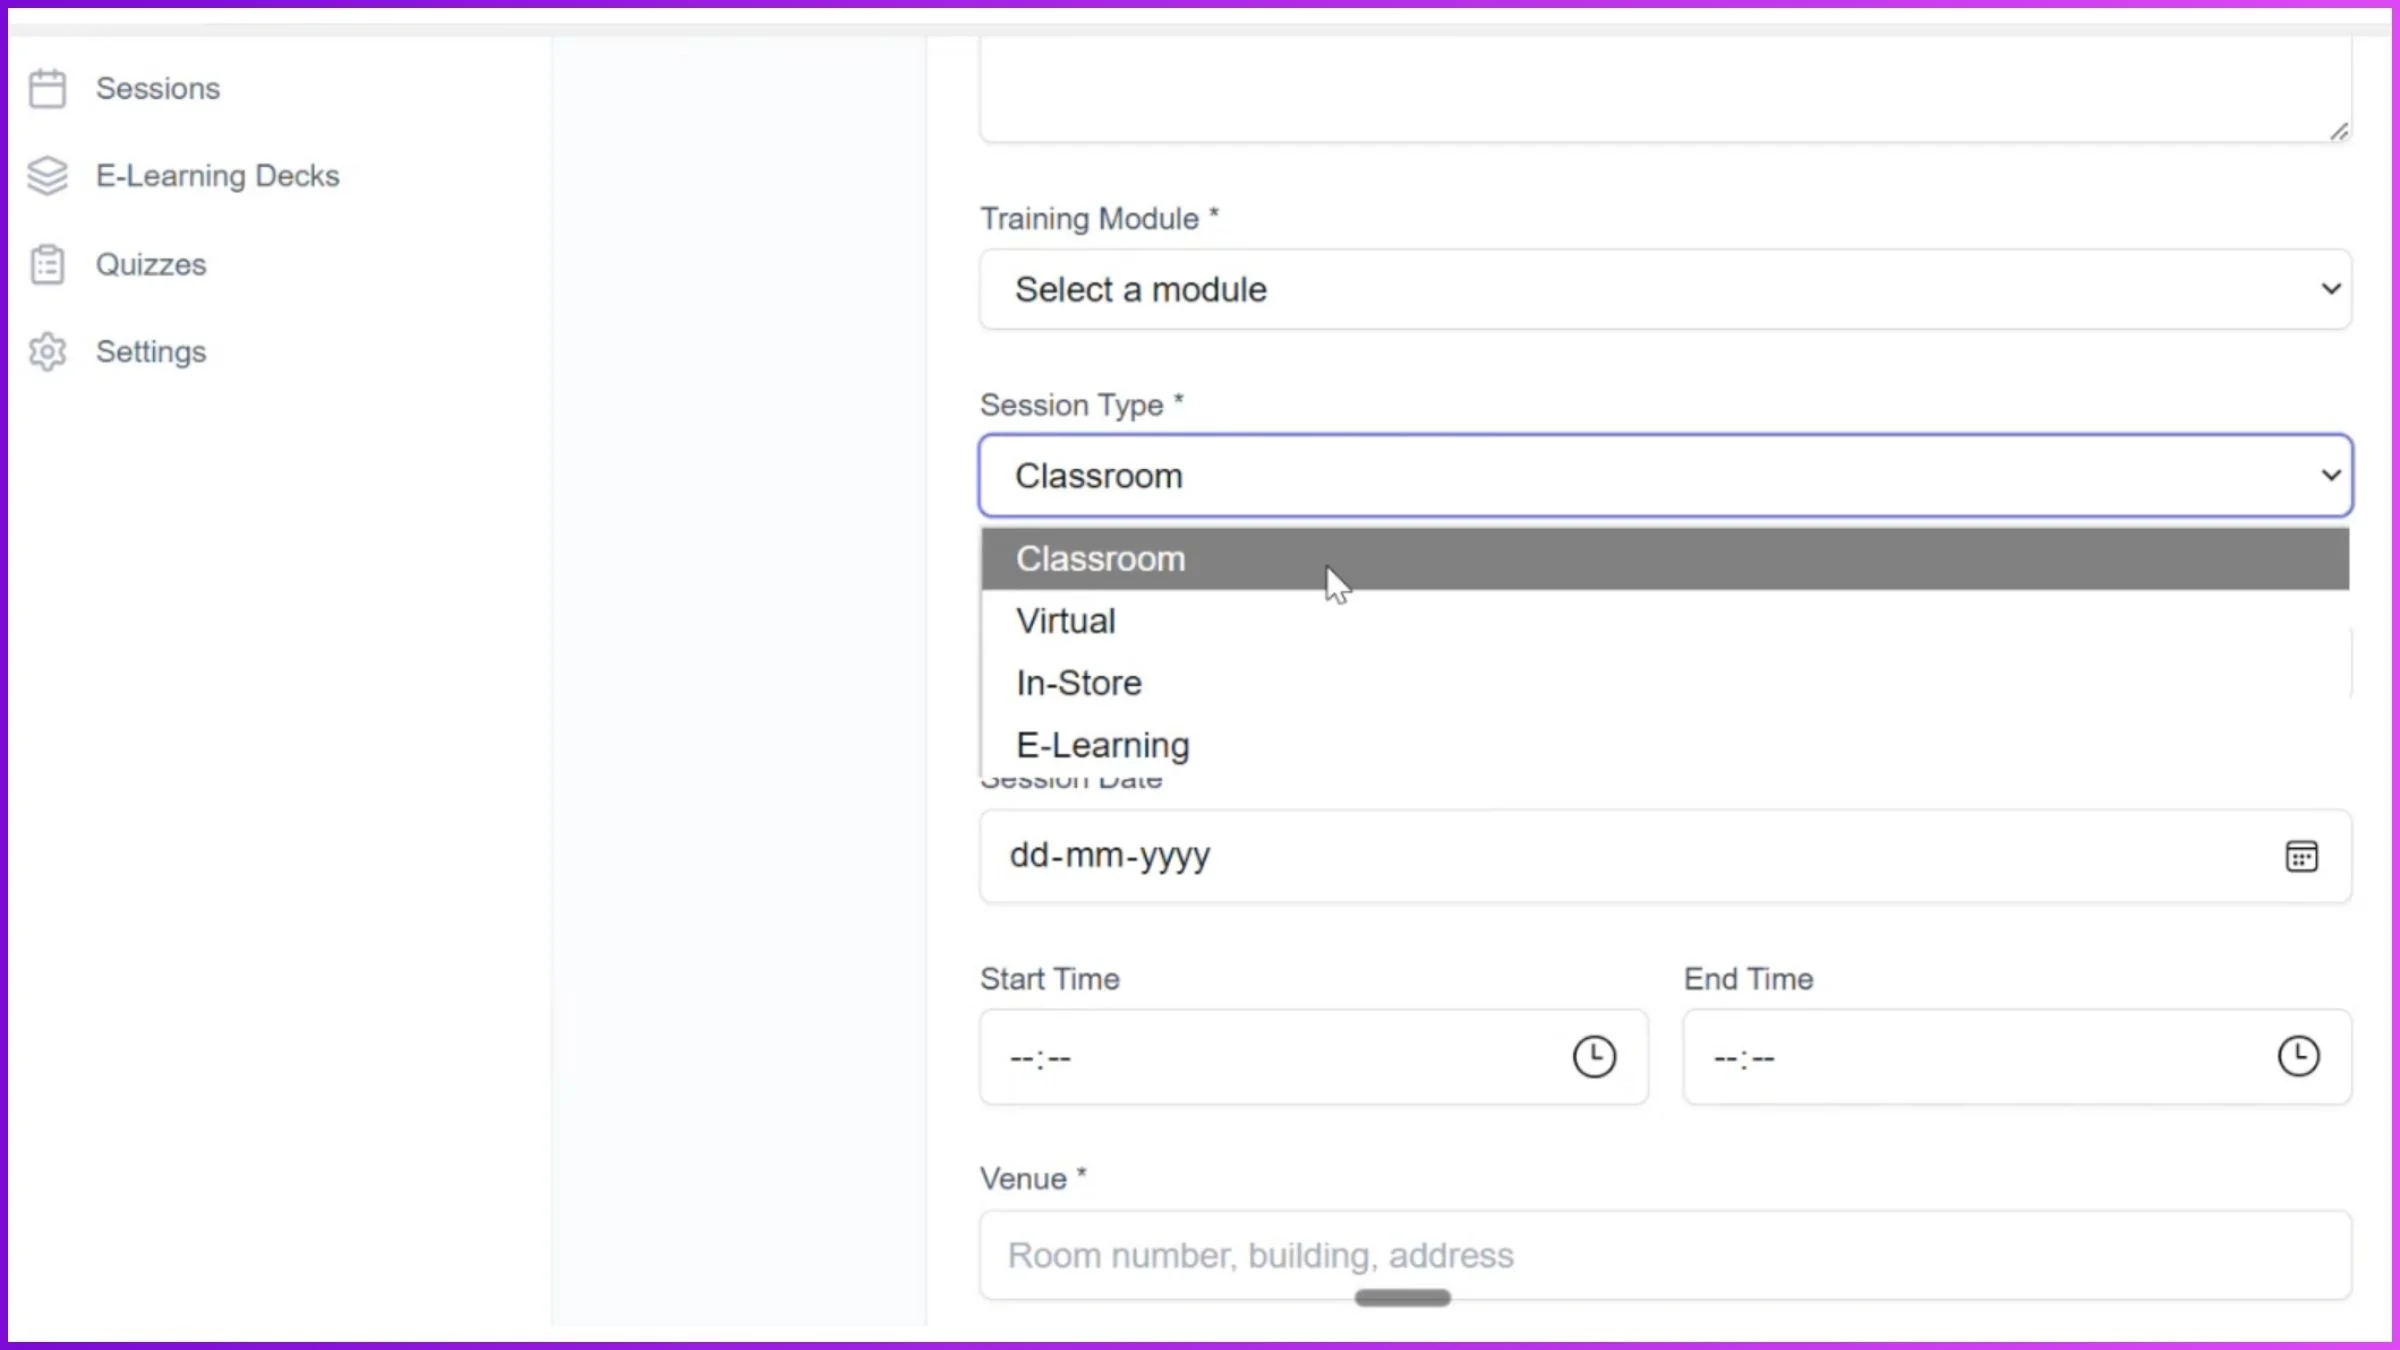This screenshot has width=2400, height=1350.
Task: Click the horizontal scrollbar below Venue
Action: [1401, 1297]
